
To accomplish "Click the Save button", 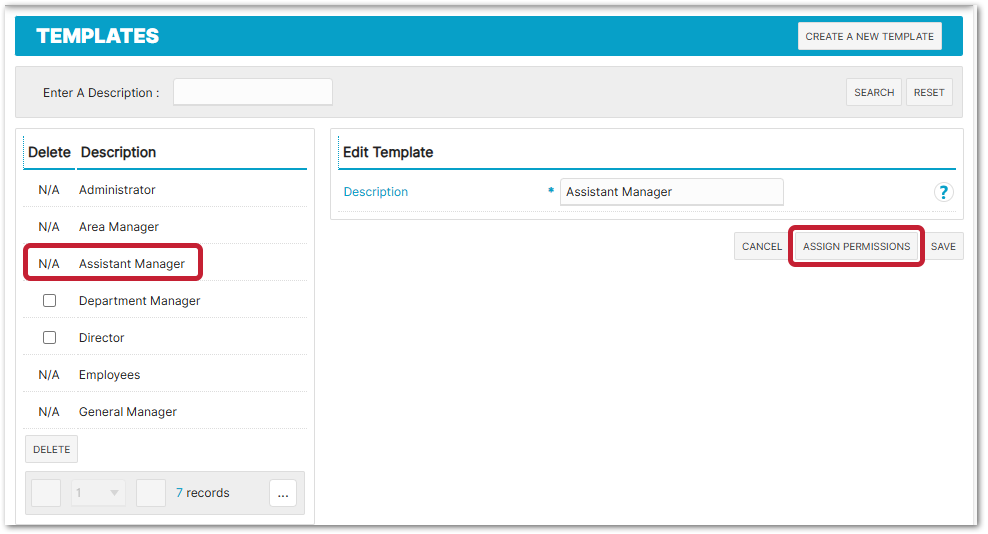I will coord(943,246).
